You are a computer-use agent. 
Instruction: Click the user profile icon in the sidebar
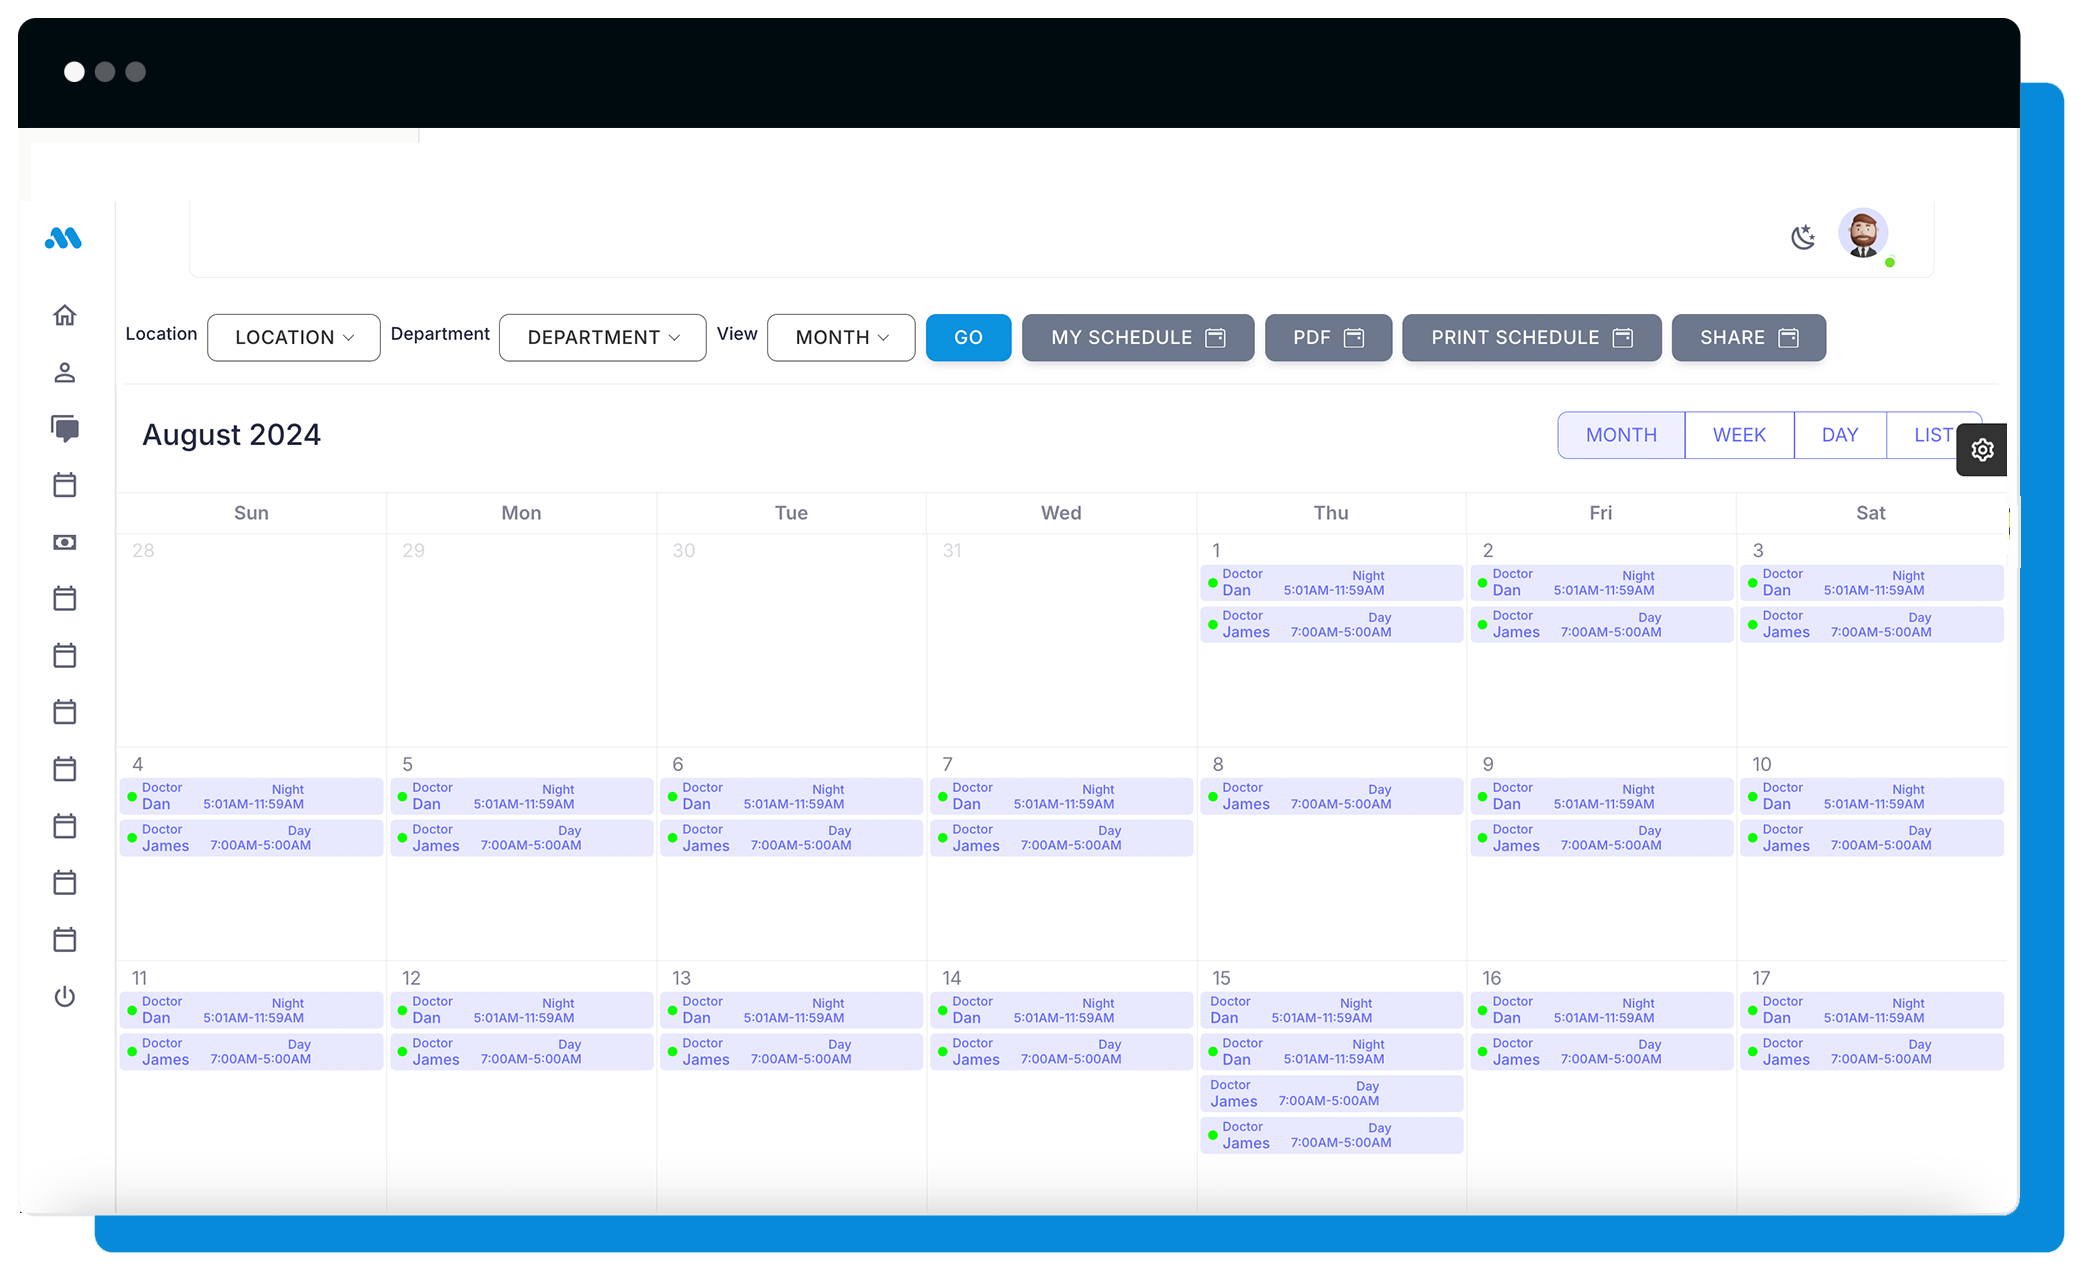[65, 372]
